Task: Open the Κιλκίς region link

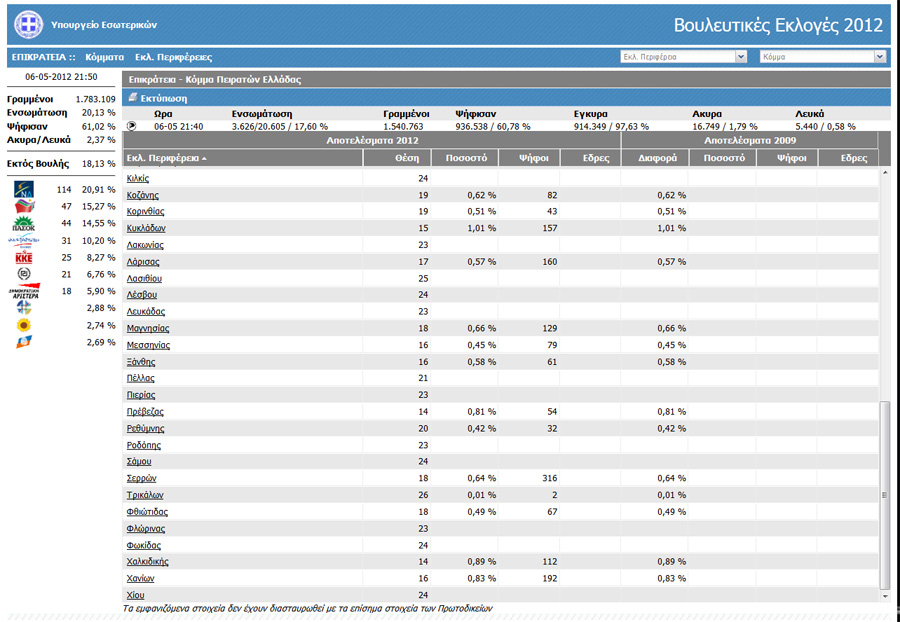Action: 138,178
